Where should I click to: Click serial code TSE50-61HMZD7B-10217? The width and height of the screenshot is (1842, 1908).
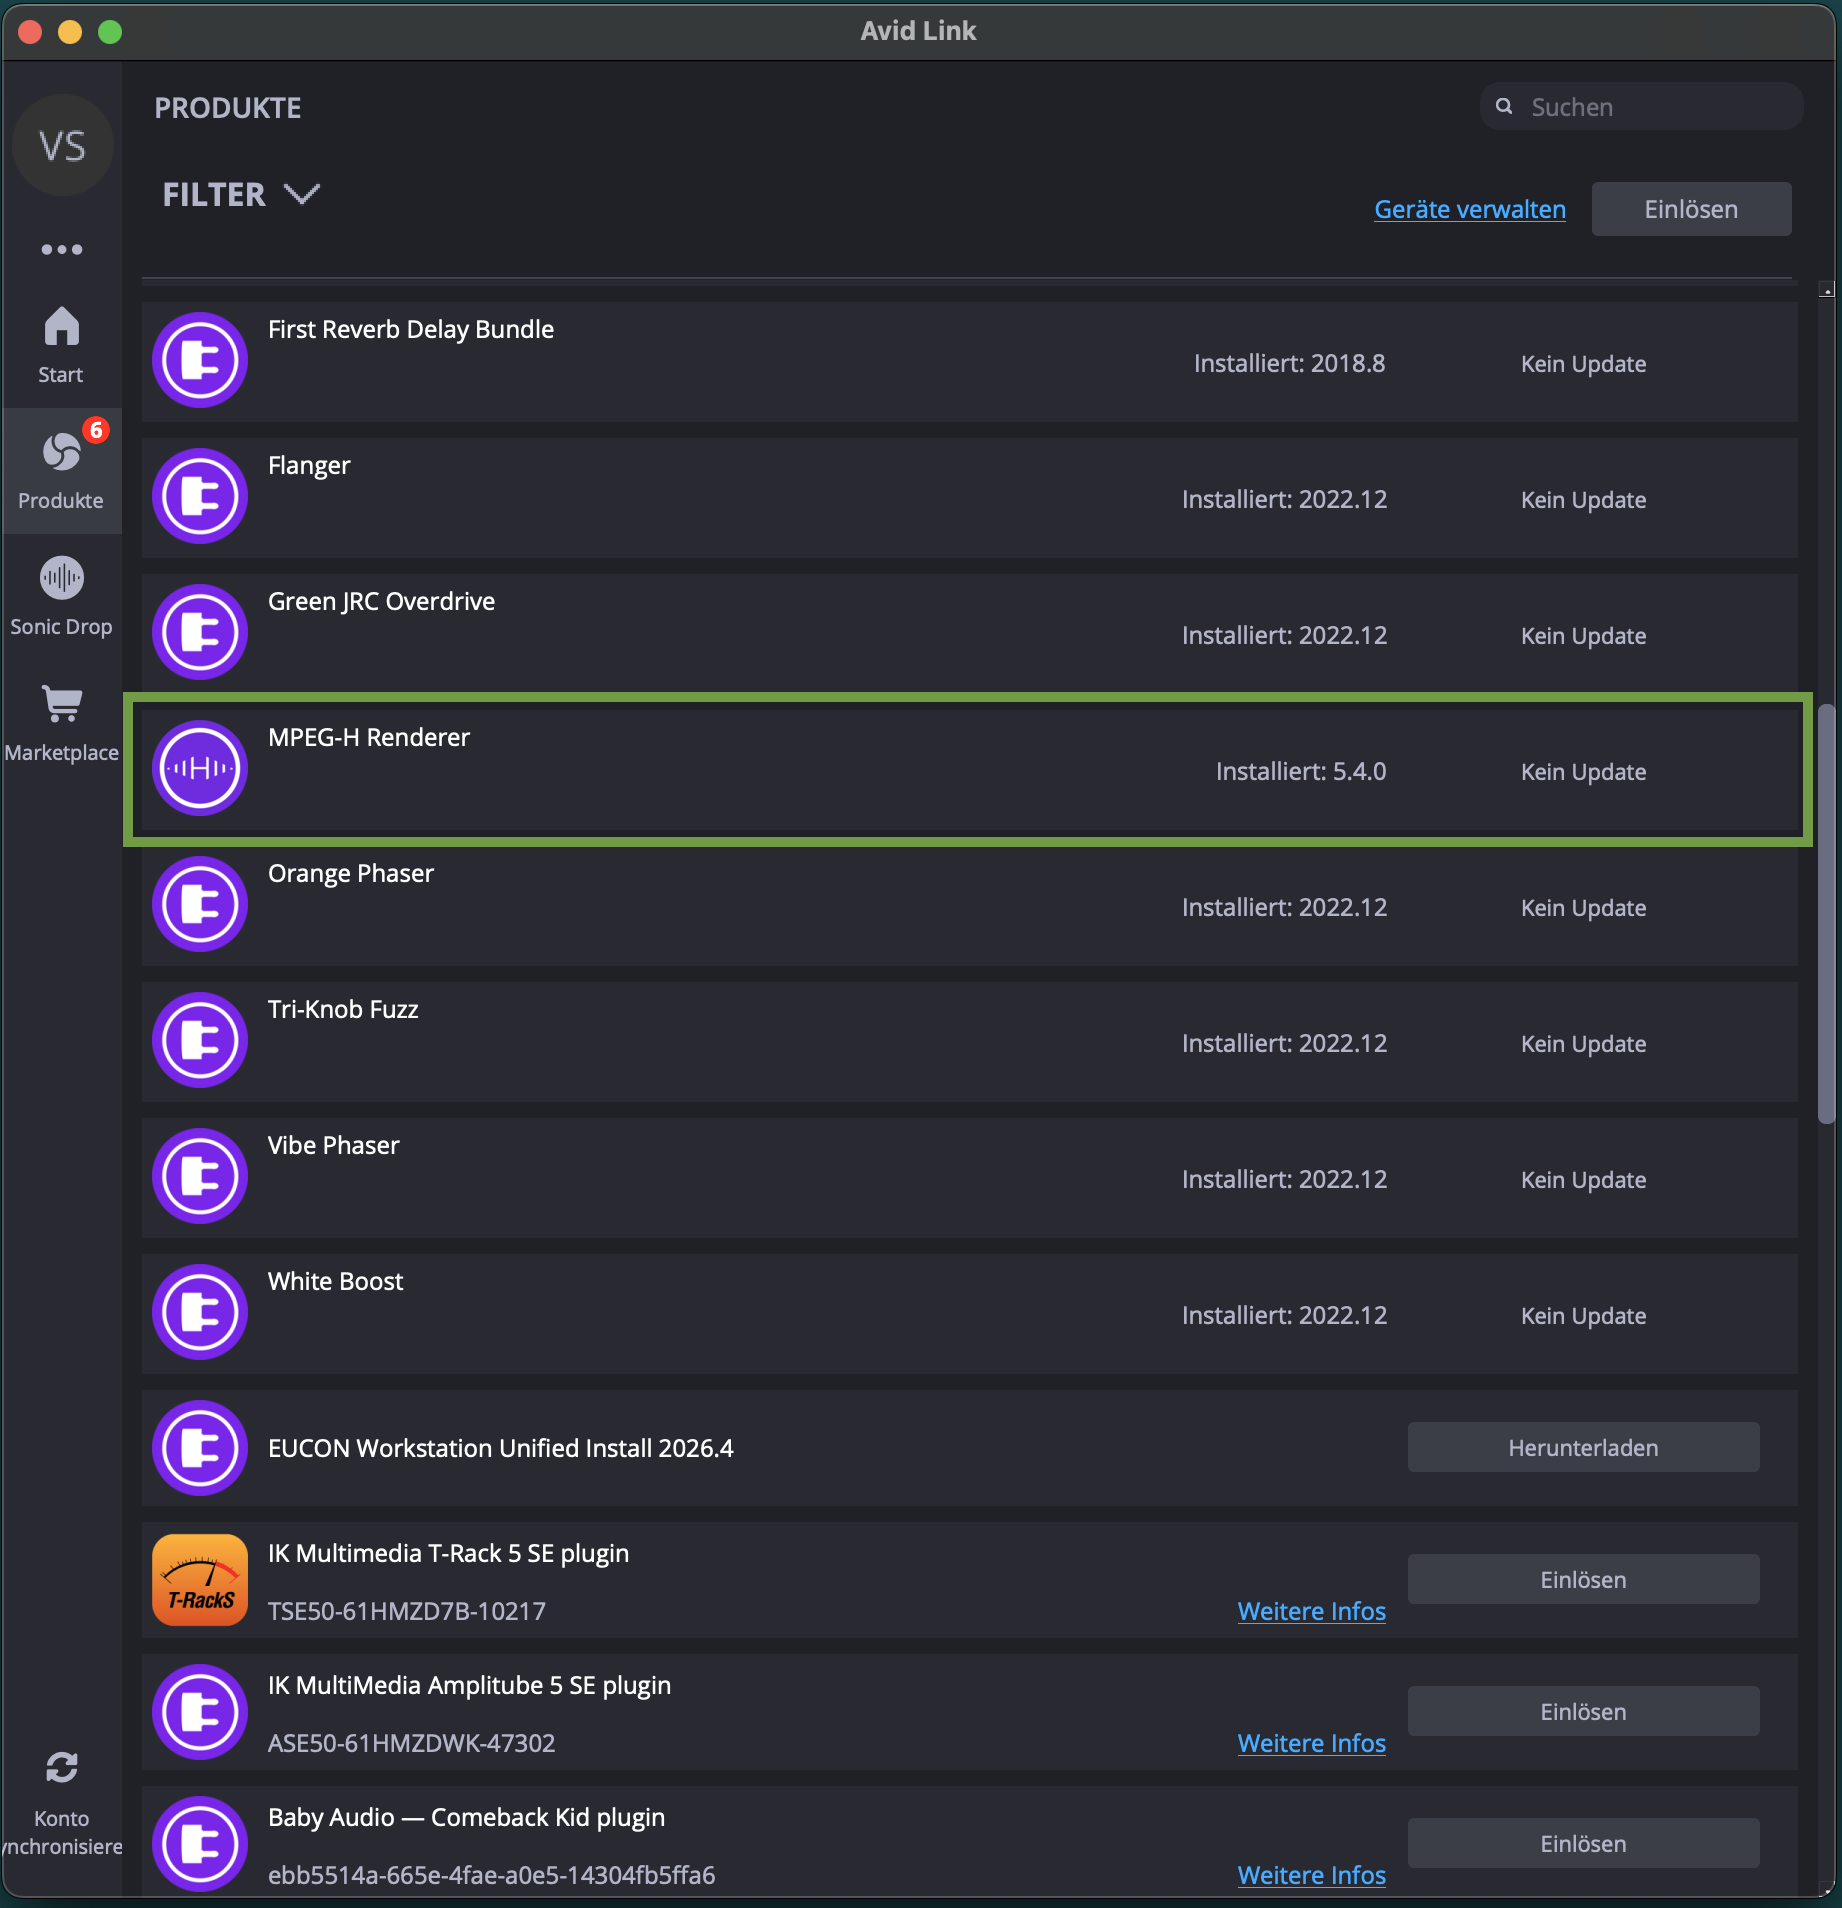(x=407, y=1611)
